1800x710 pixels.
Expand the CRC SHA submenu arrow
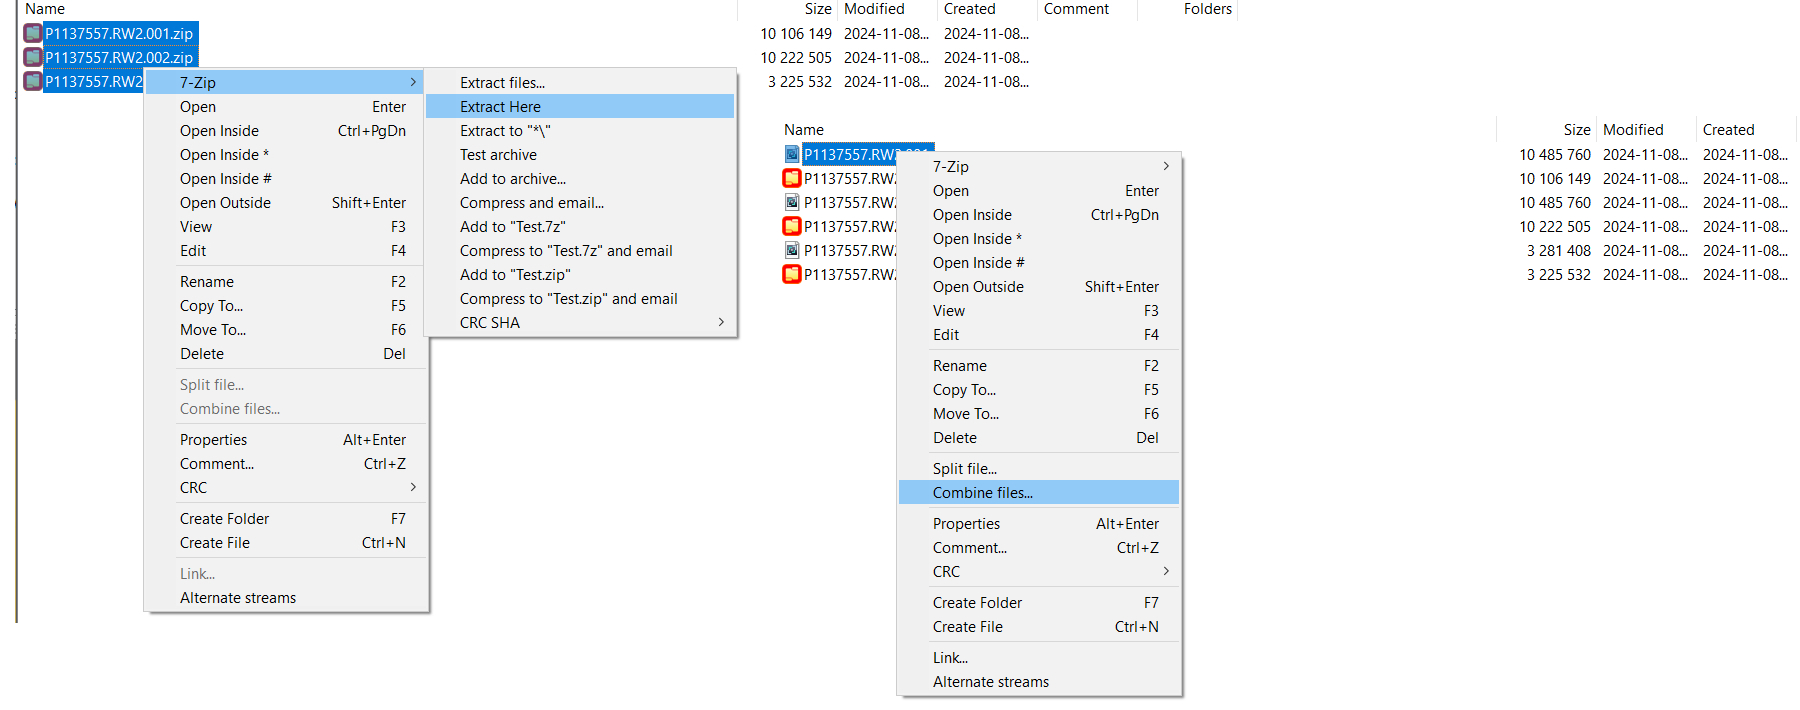[721, 322]
